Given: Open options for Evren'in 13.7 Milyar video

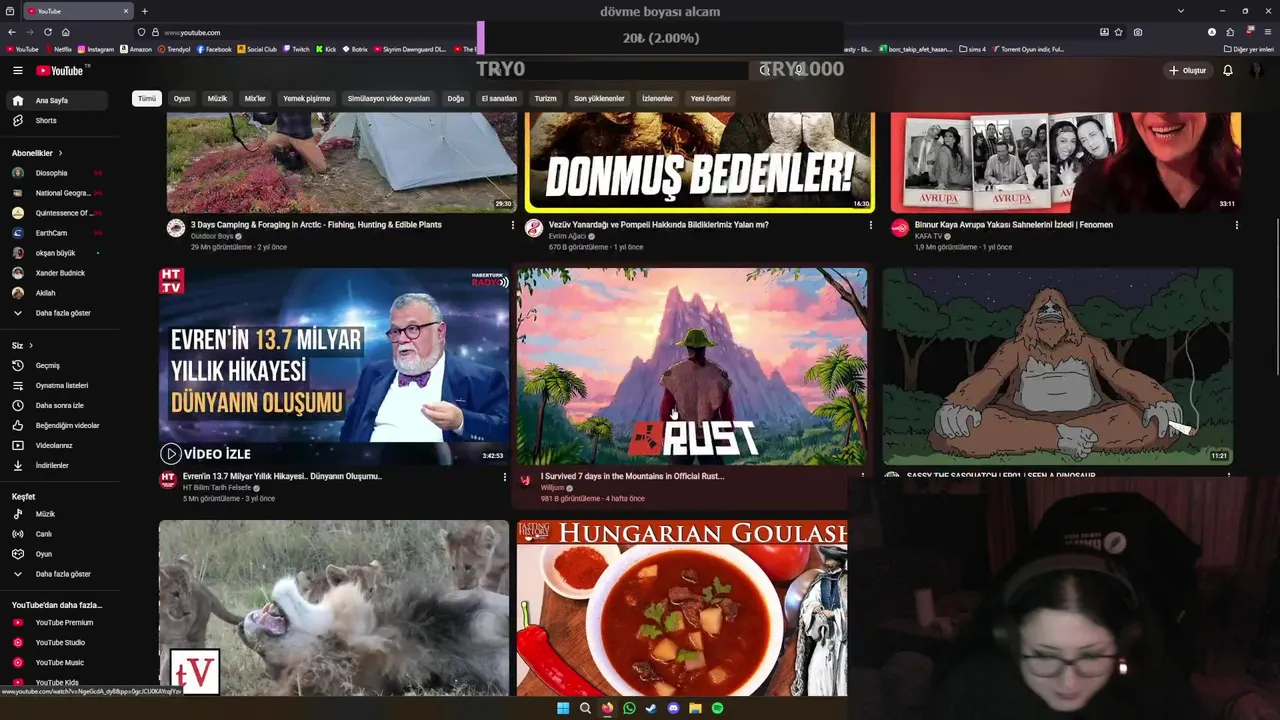Looking at the screenshot, I should (x=504, y=477).
